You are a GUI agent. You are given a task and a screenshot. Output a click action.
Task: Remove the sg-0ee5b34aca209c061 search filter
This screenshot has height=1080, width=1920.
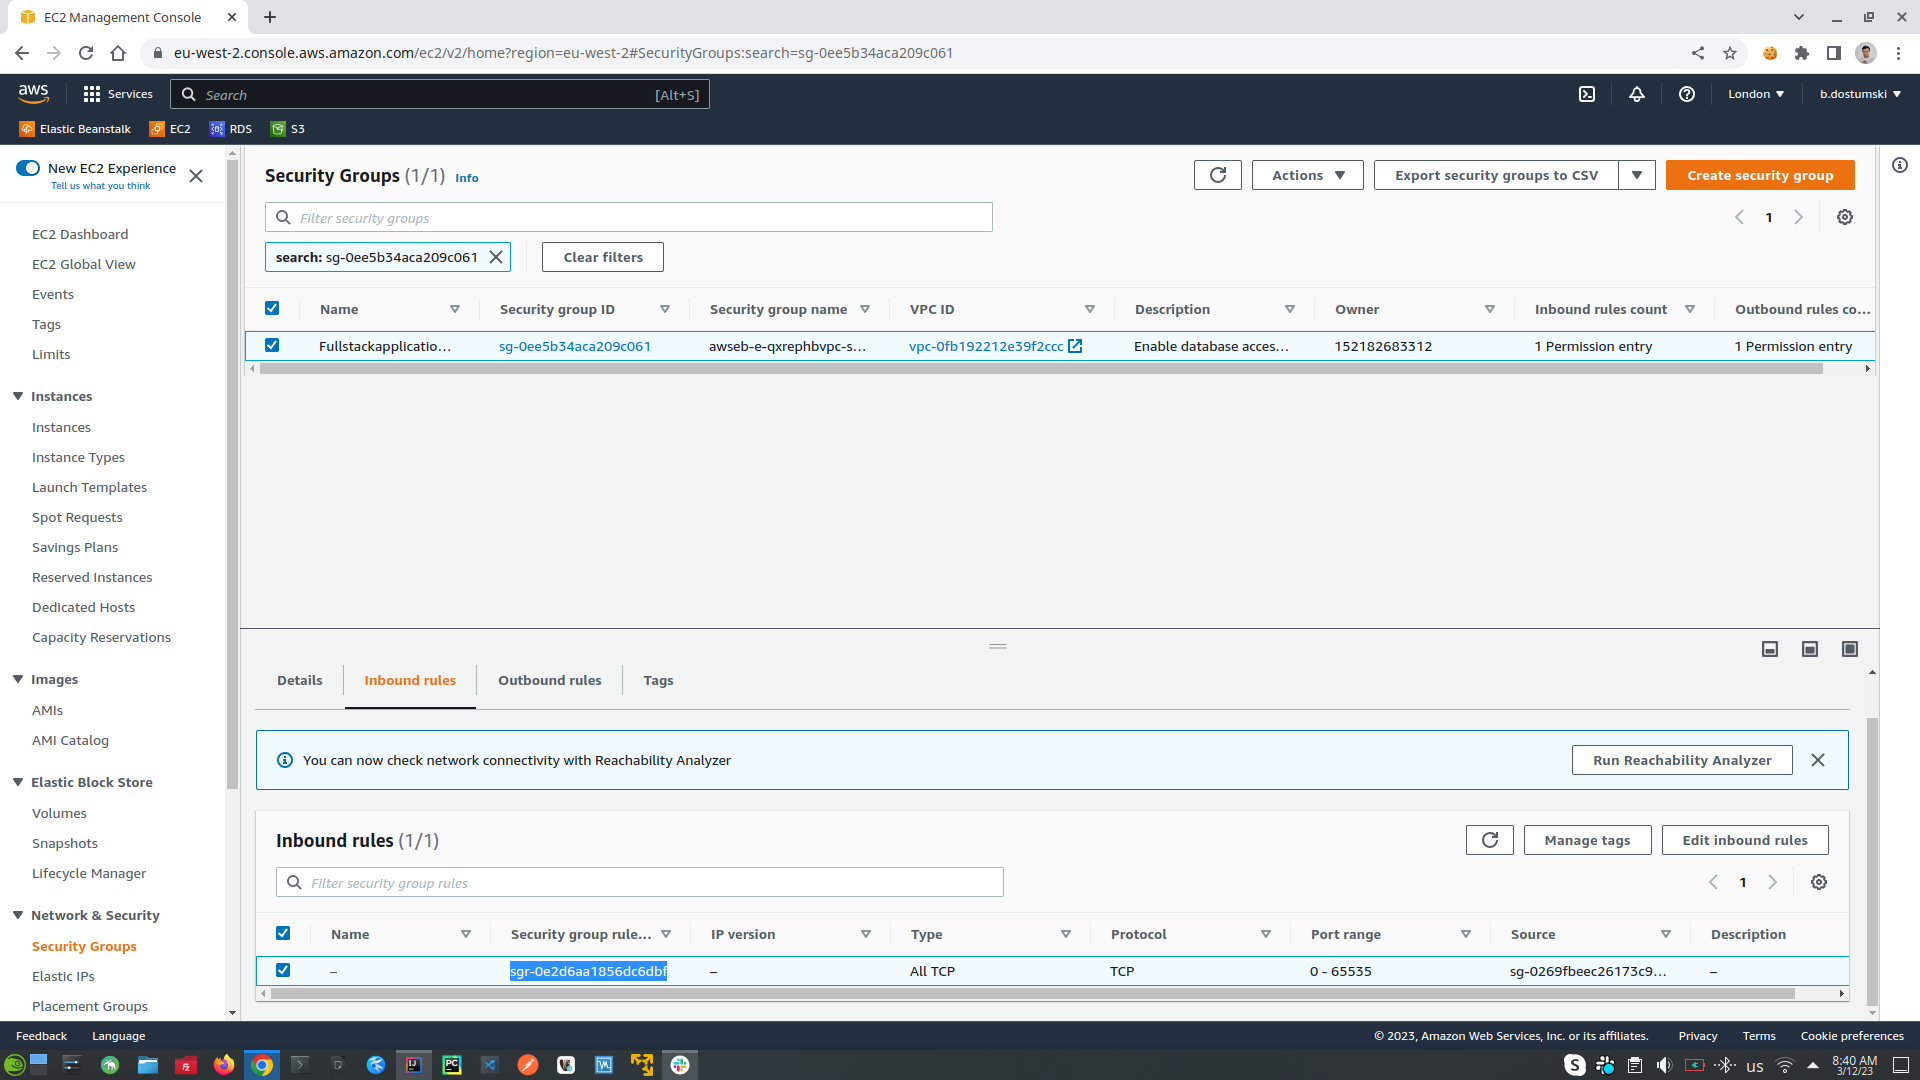tap(496, 257)
